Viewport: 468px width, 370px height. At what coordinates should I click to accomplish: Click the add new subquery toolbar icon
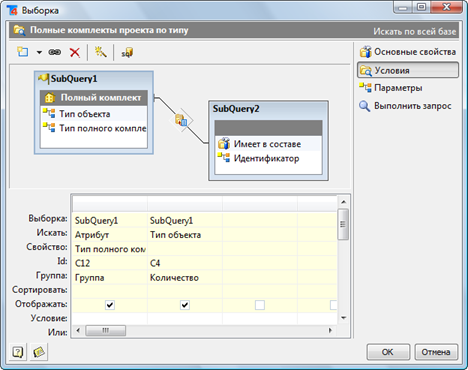(23, 52)
